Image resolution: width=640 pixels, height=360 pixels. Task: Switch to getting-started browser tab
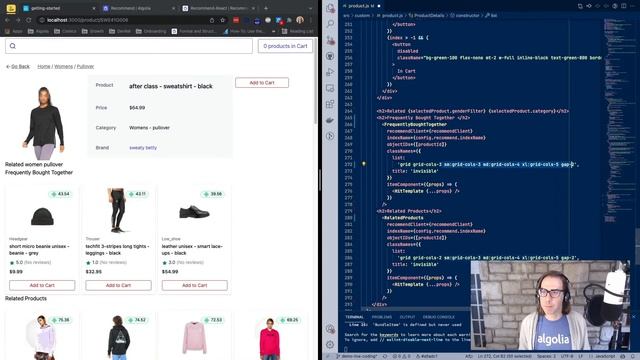click(x=58, y=8)
